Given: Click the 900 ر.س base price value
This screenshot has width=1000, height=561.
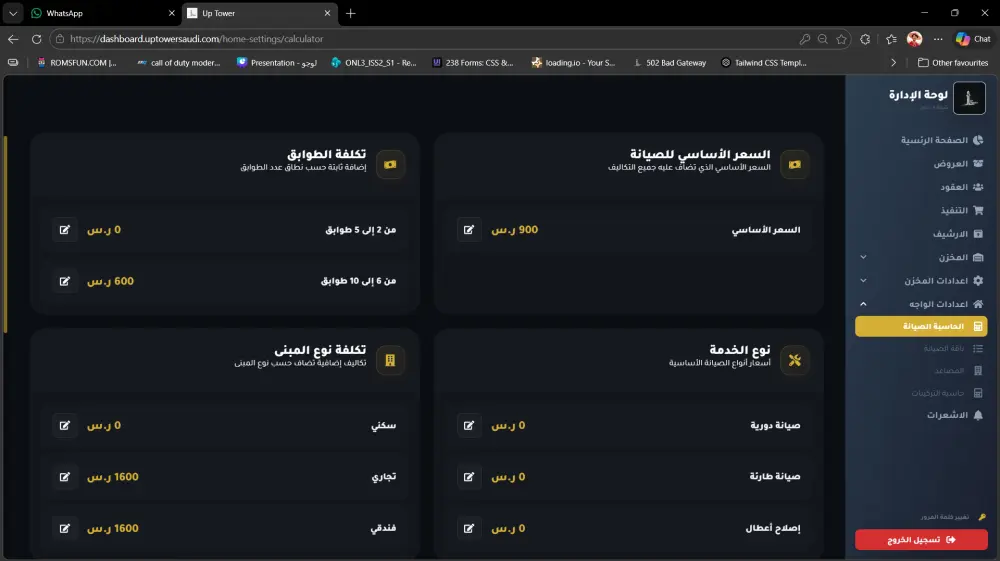Looking at the screenshot, I should [515, 230].
